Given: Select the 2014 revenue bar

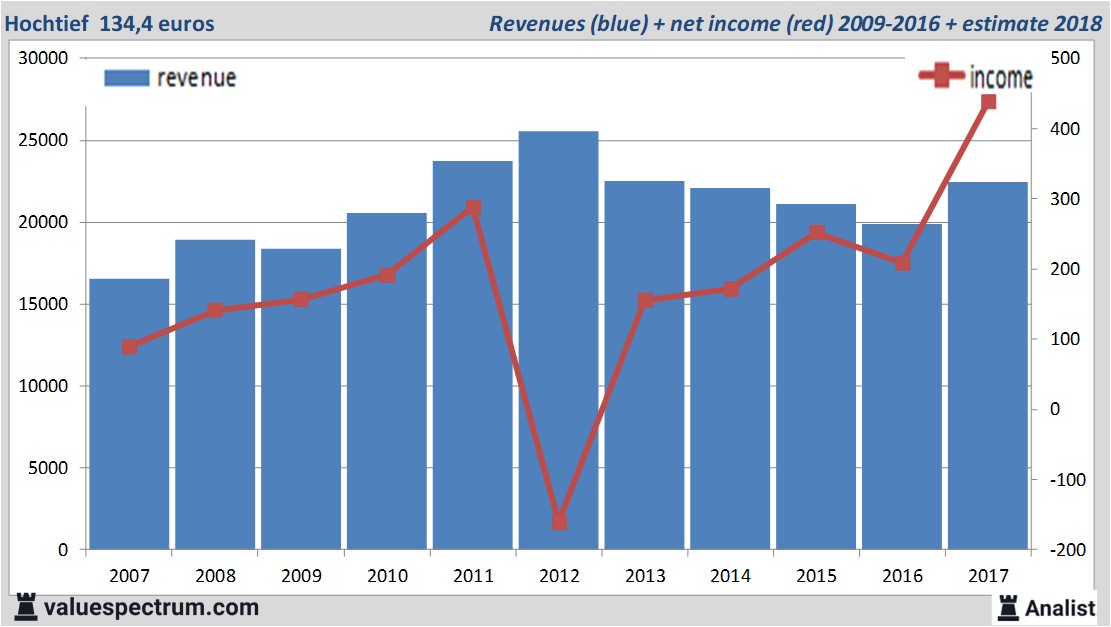Looking at the screenshot, I should point(730,368).
